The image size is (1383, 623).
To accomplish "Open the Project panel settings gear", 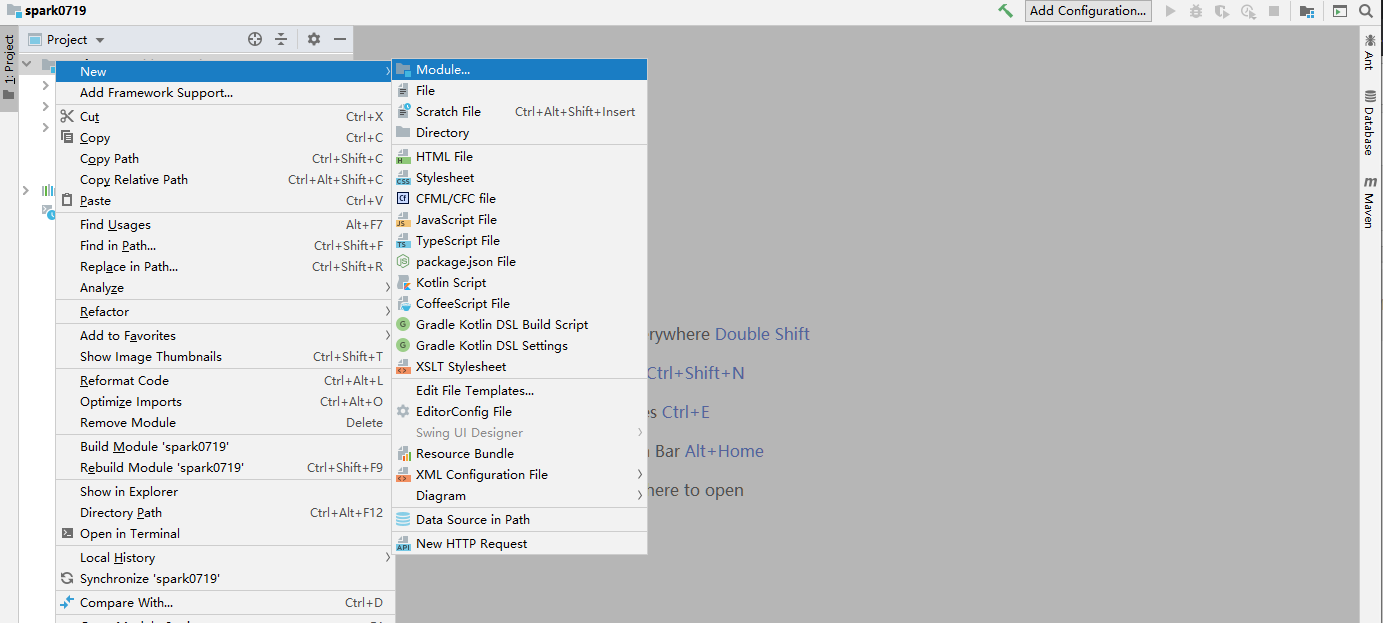I will (314, 39).
